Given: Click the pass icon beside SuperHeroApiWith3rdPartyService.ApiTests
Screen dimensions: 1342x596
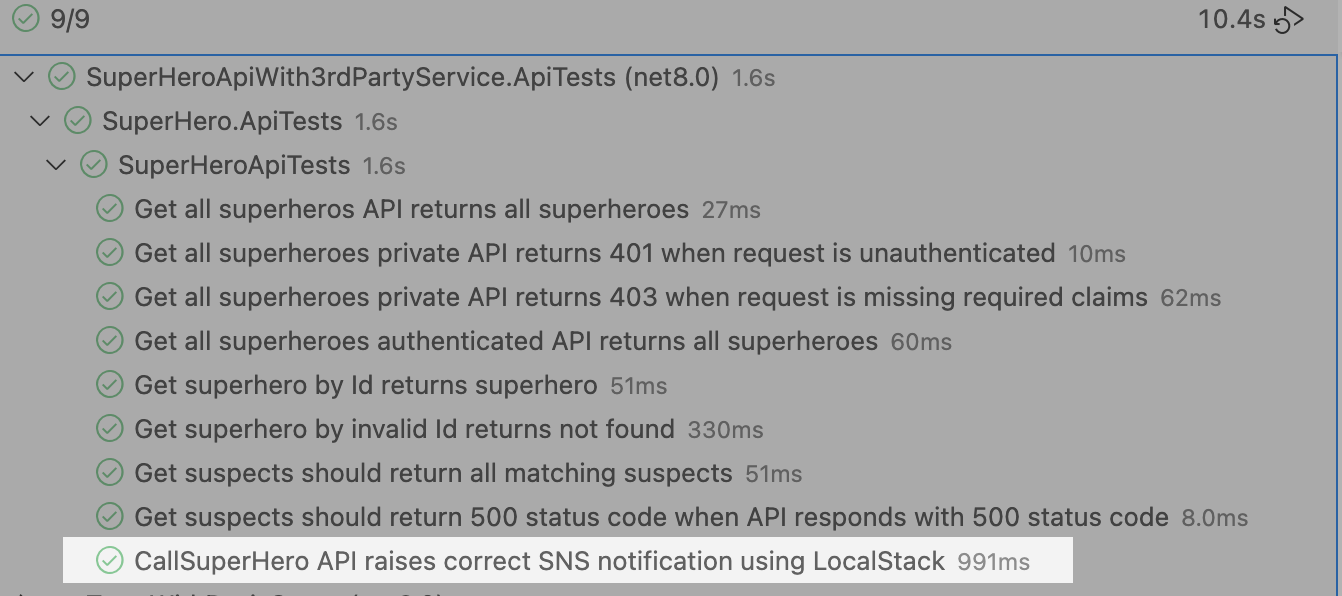Looking at the screenshot, I should [x=62, y=77].
